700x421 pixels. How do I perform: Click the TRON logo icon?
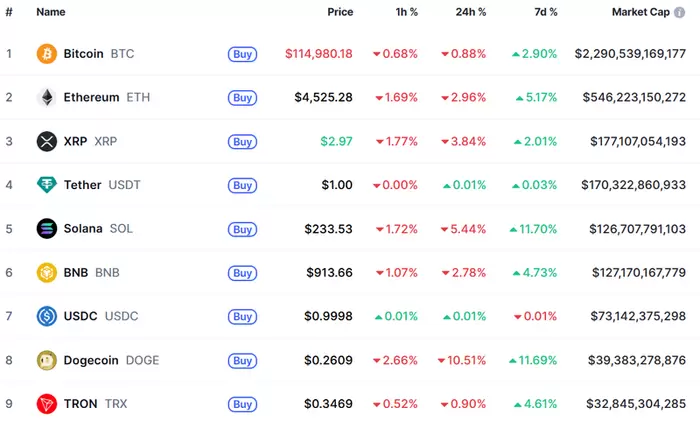[46, 404]
